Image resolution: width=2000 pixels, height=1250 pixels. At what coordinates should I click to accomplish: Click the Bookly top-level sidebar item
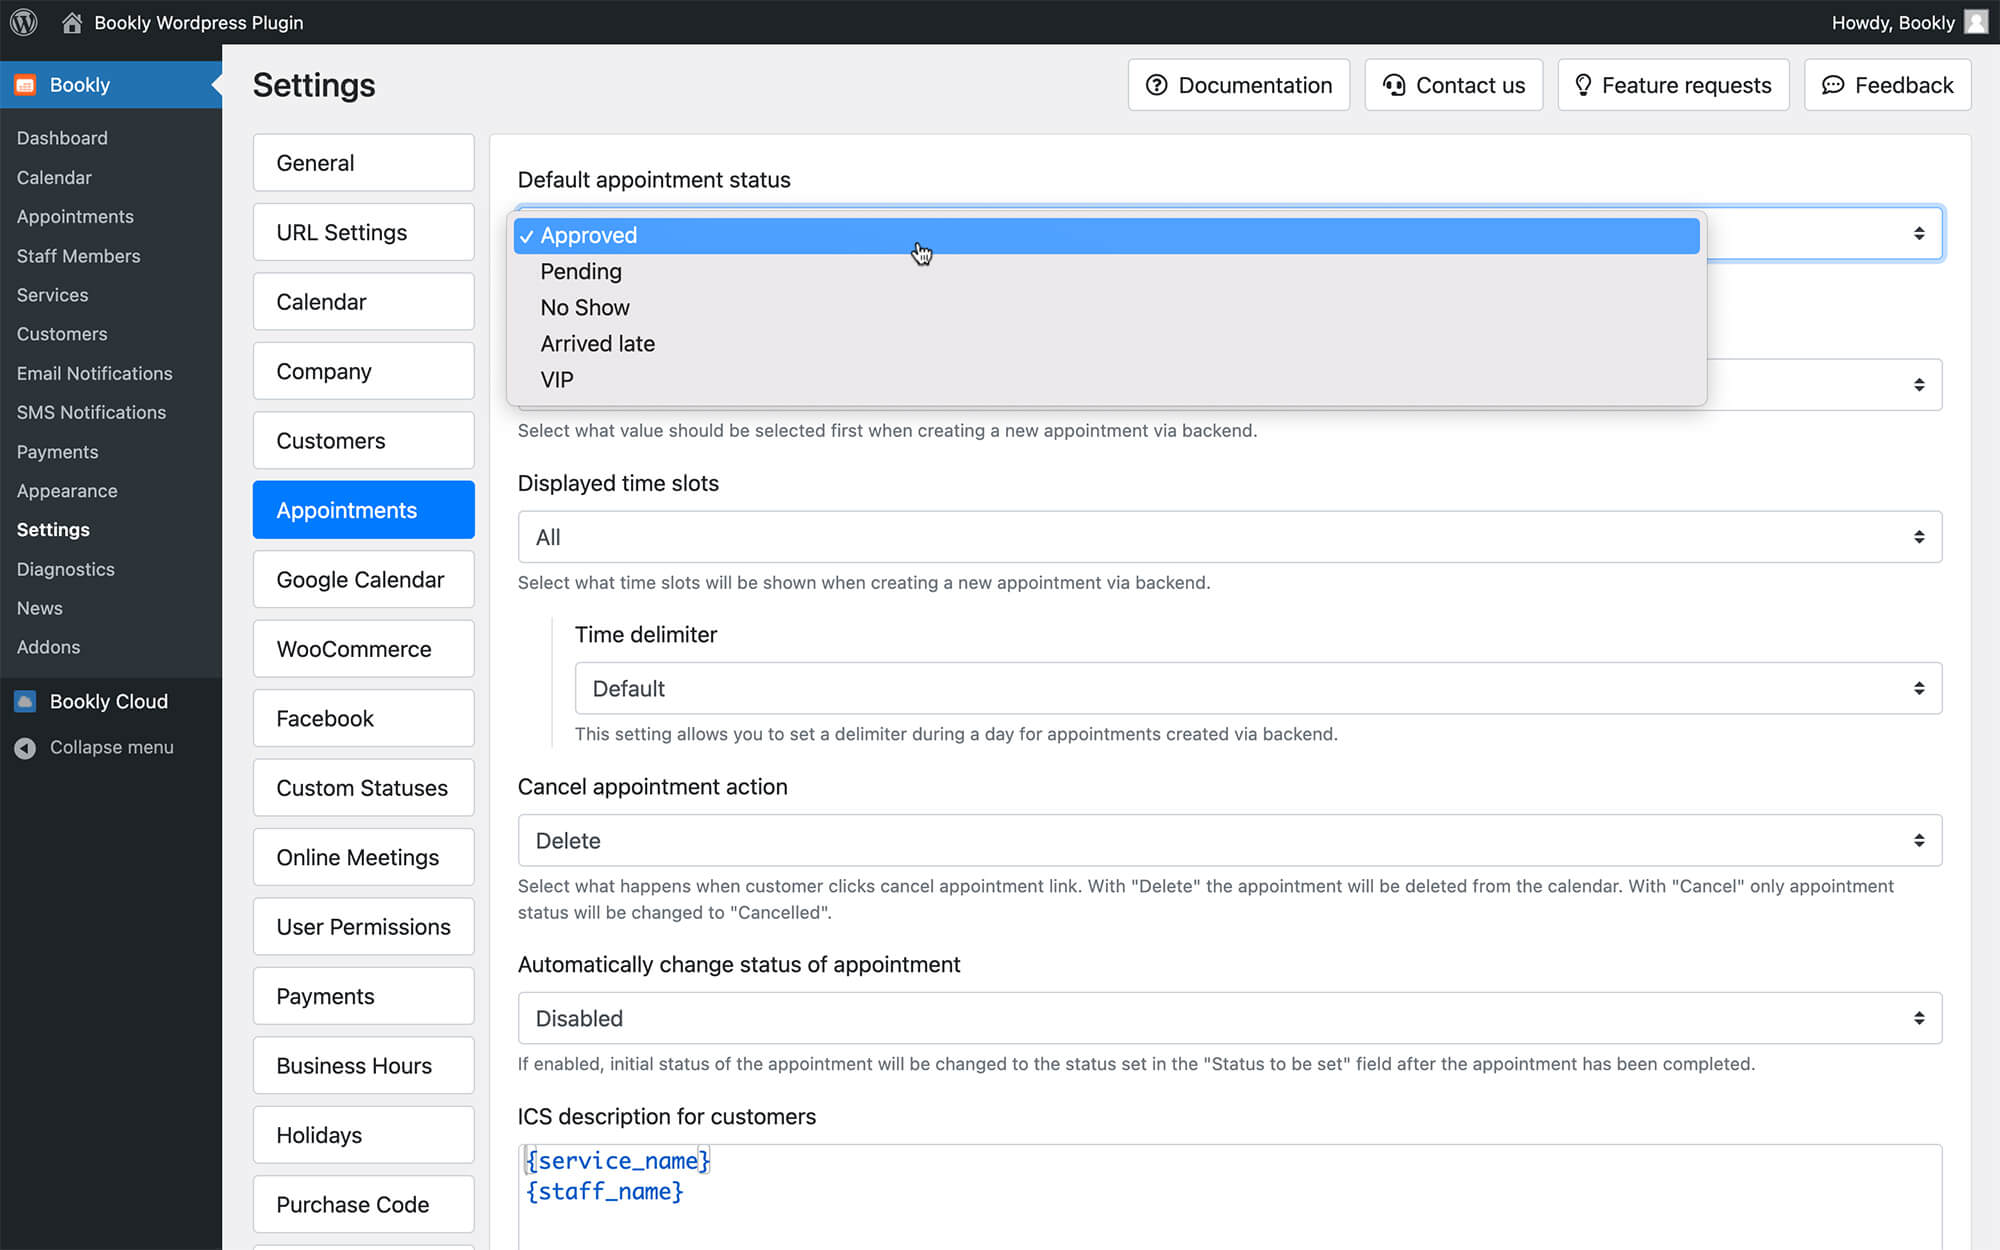coord(111,85)
